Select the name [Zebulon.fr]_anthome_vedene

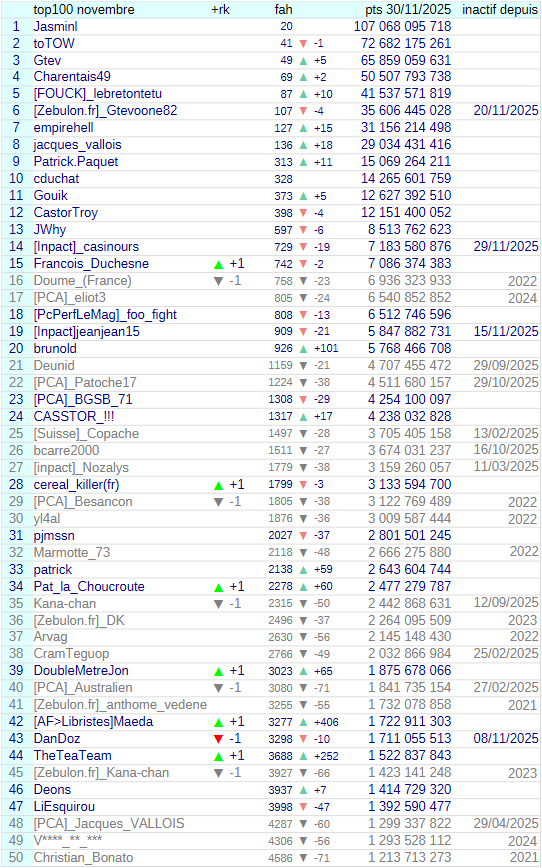coord(120,705)
